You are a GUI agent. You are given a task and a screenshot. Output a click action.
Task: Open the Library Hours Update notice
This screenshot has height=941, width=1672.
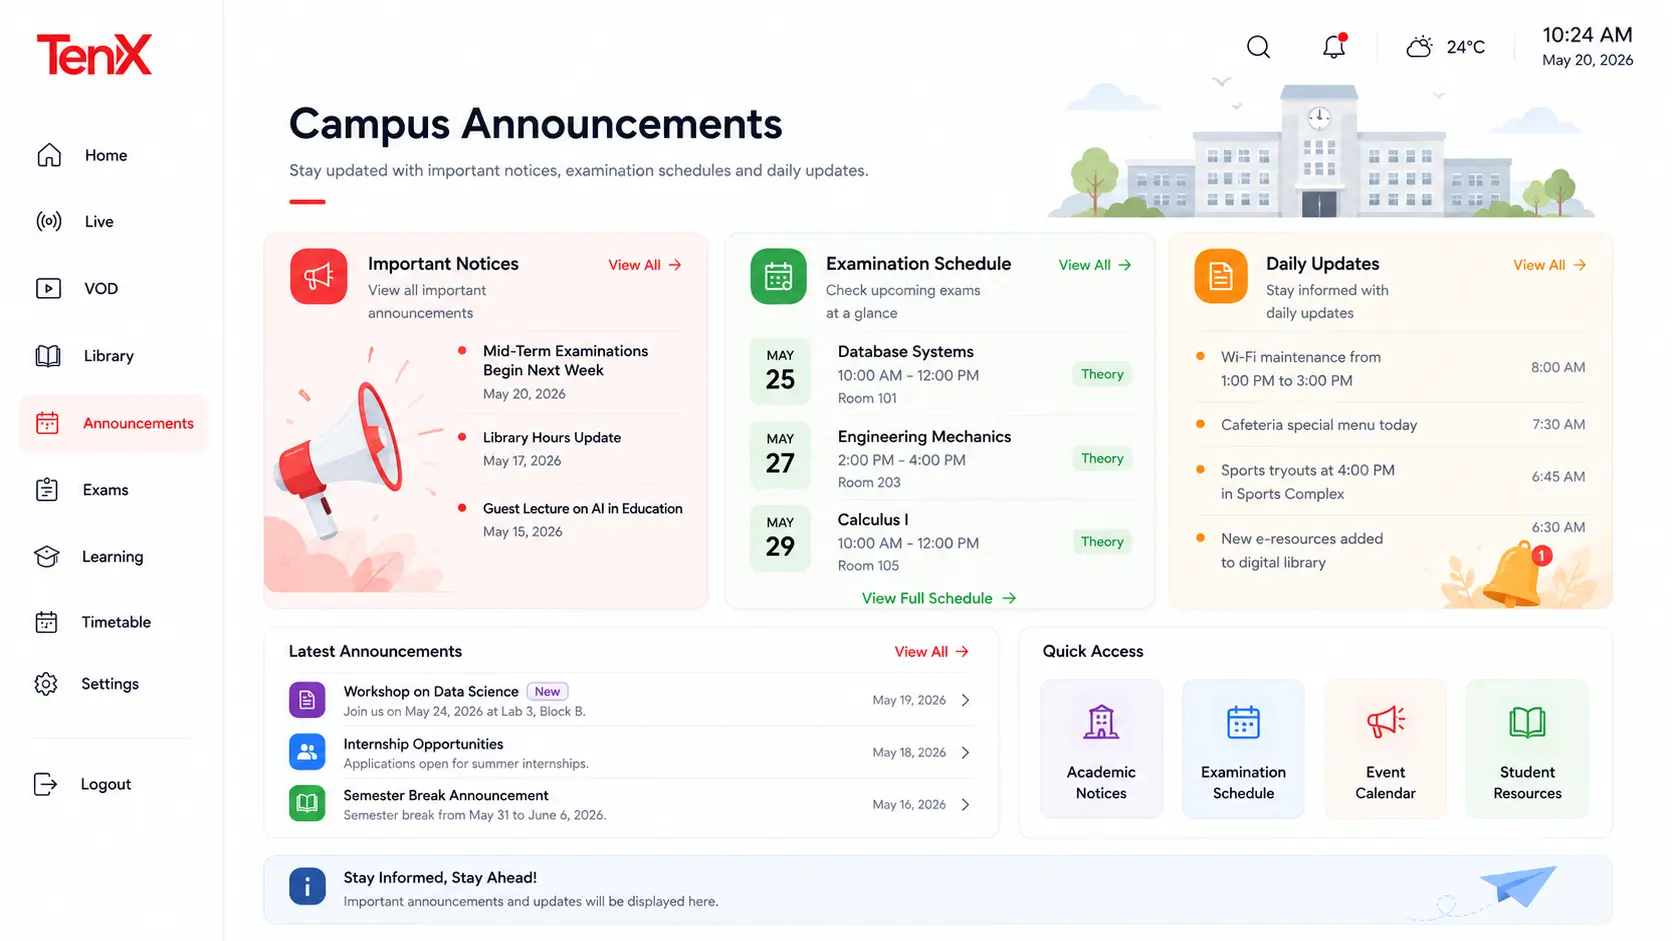click(x=570, y=449)
